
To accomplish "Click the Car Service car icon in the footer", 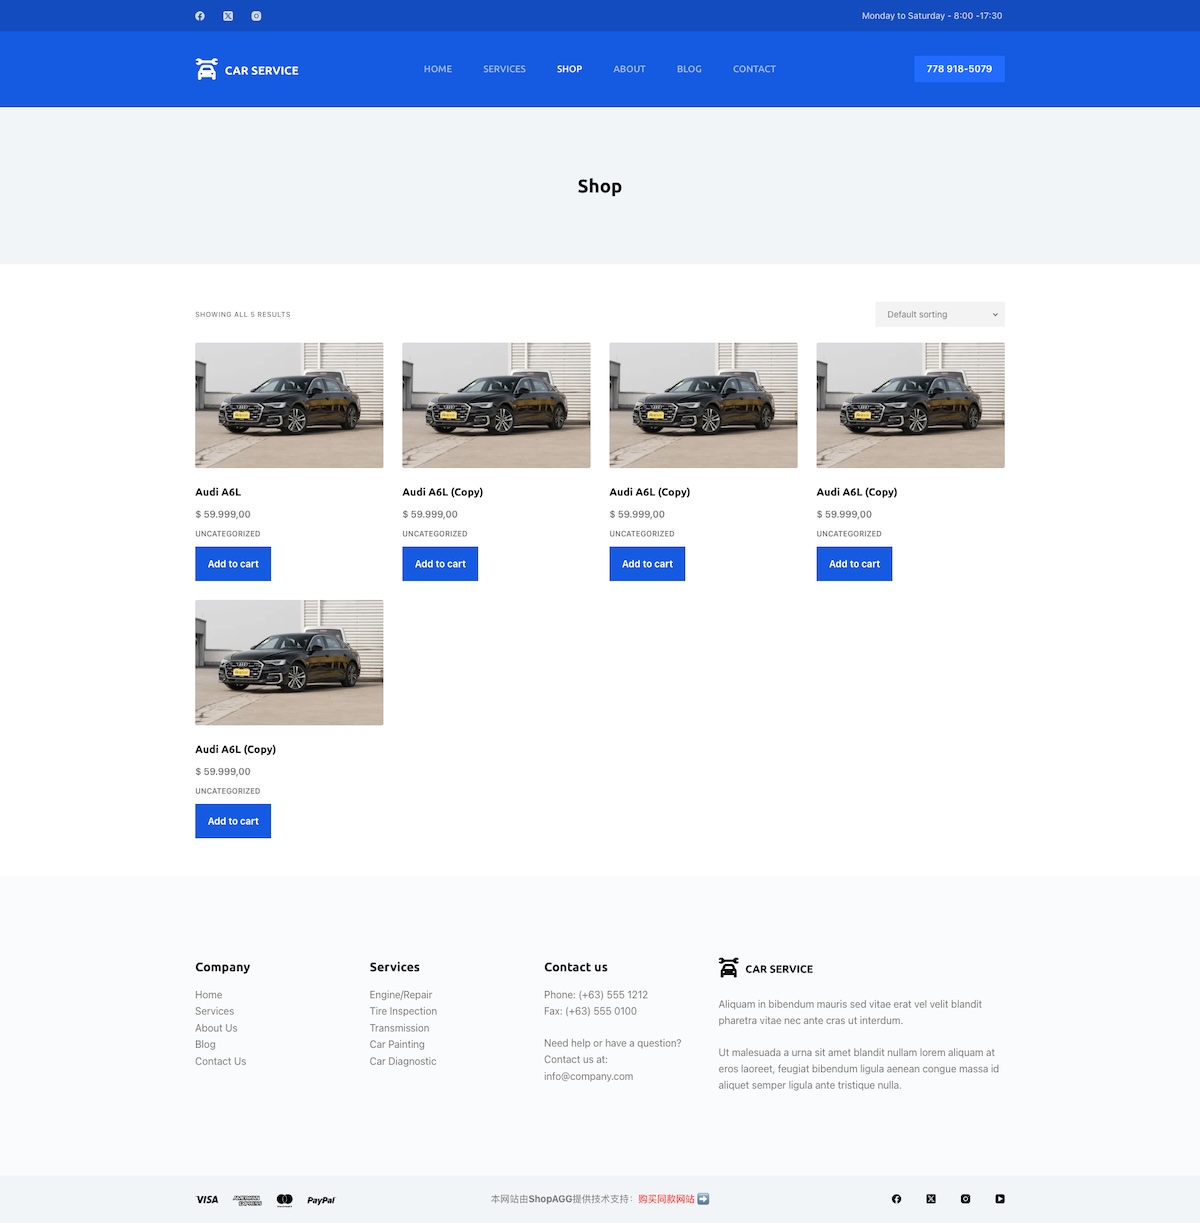I will [729, 968].
